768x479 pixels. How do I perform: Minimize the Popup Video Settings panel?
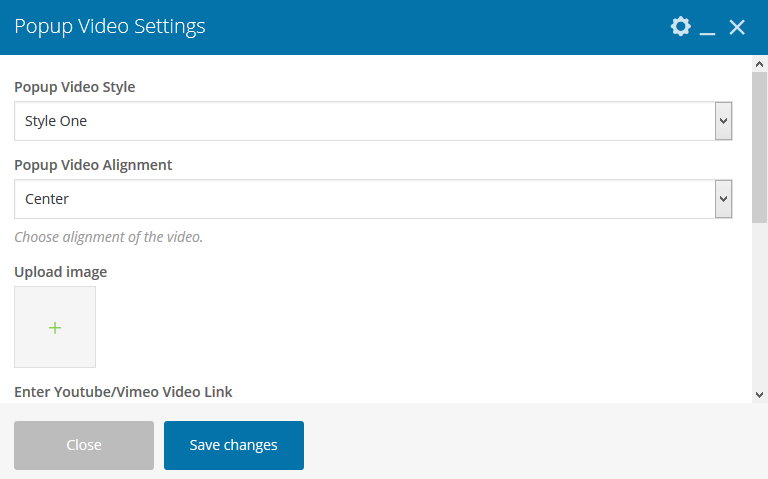click(x=708, y=28)
